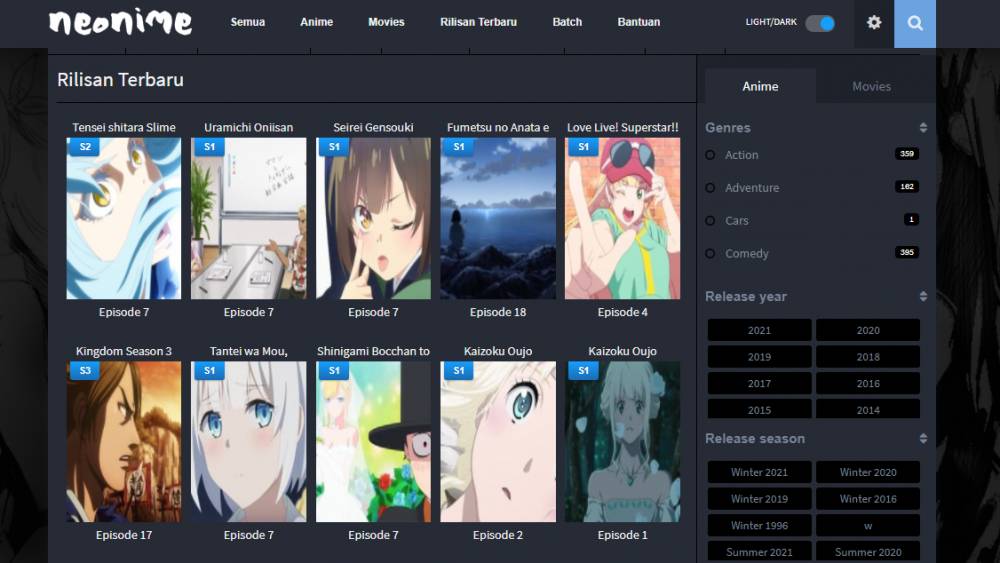Click the Tensei shitara Slime title

click(x=124, y=128)
